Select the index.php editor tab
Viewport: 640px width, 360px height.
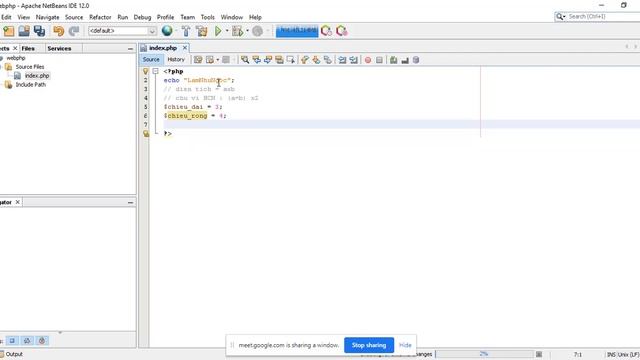162,48
